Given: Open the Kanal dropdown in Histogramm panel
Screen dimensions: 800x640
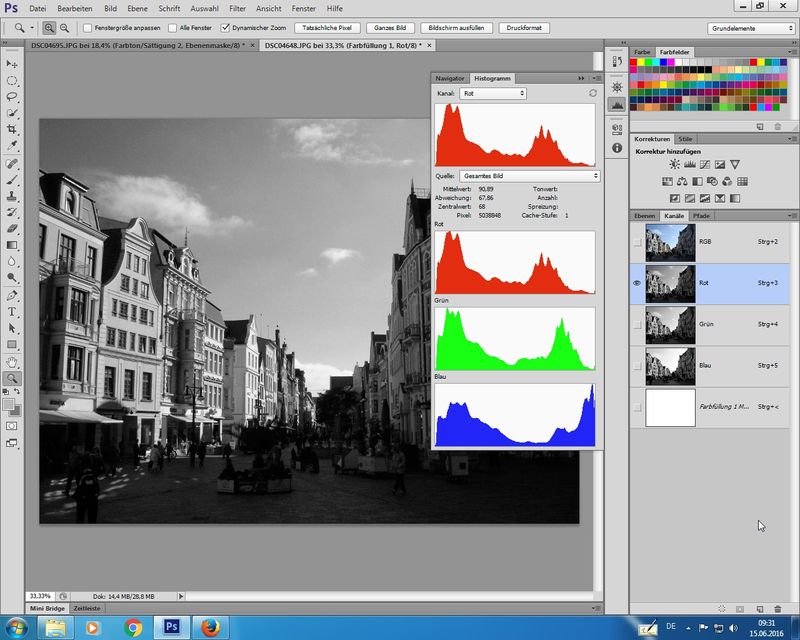Looking at the screenshot, I should 493,93.
